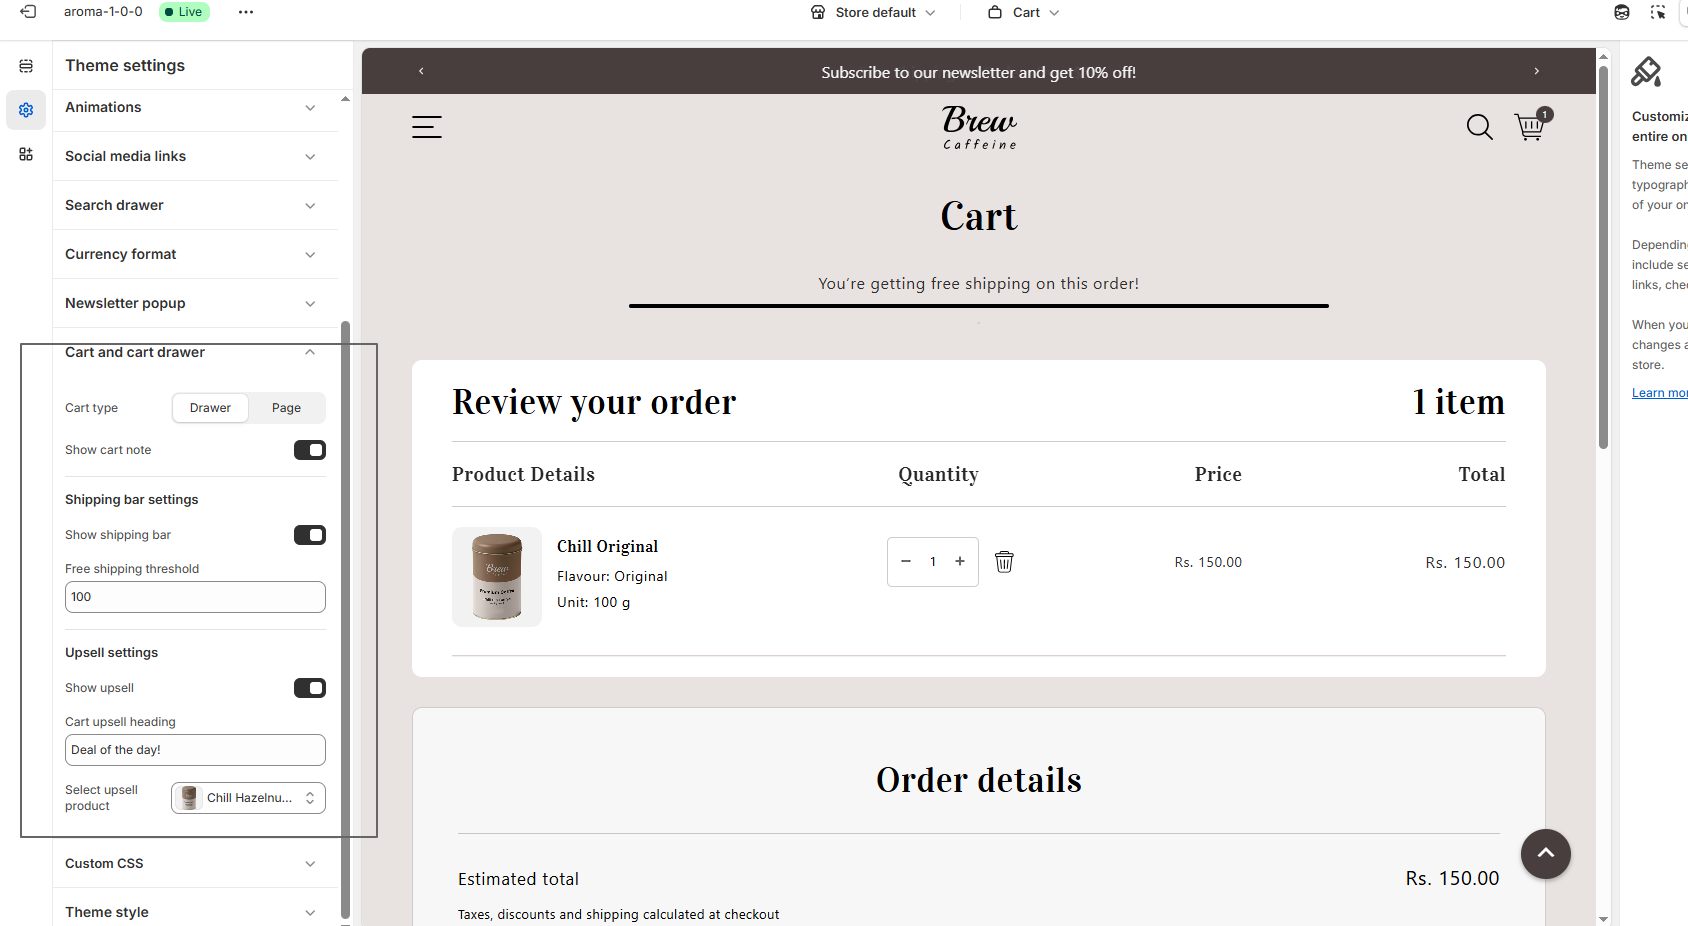Click the Unit: 100 g text
This screenshot has height=926, width=1688.
594,602
